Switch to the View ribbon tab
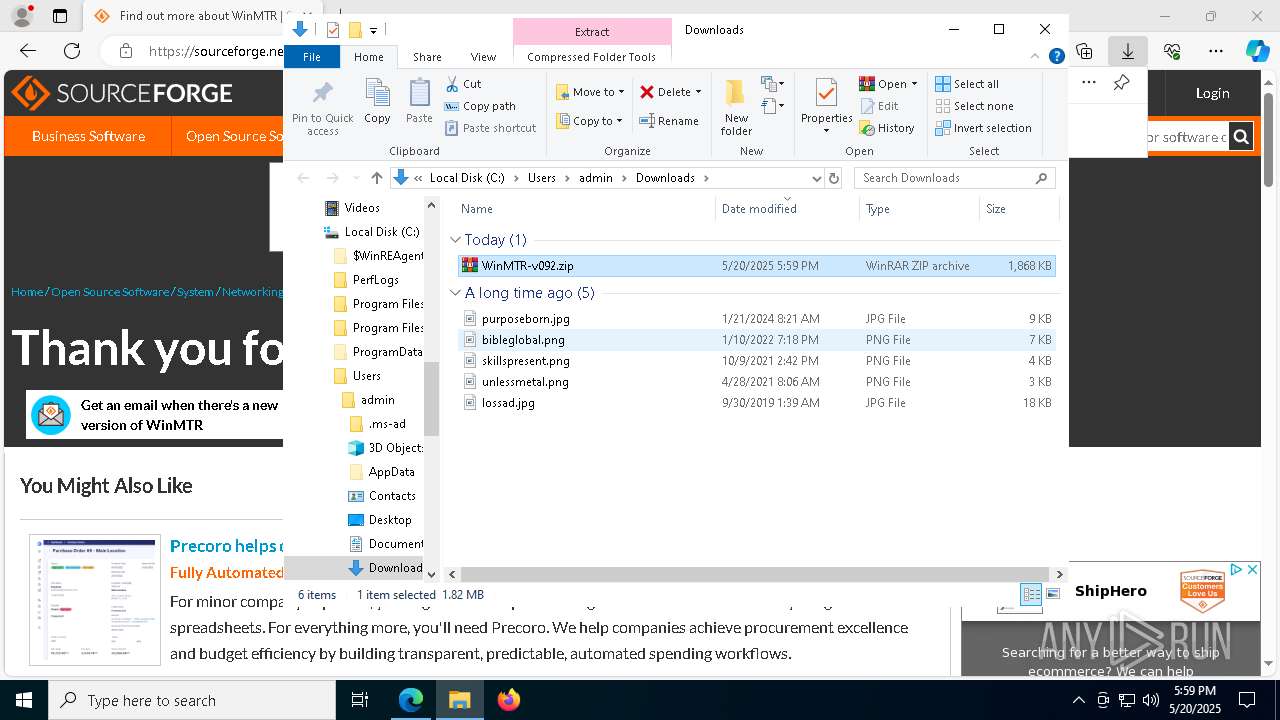 pyautogui.click(x=483, y=57)
